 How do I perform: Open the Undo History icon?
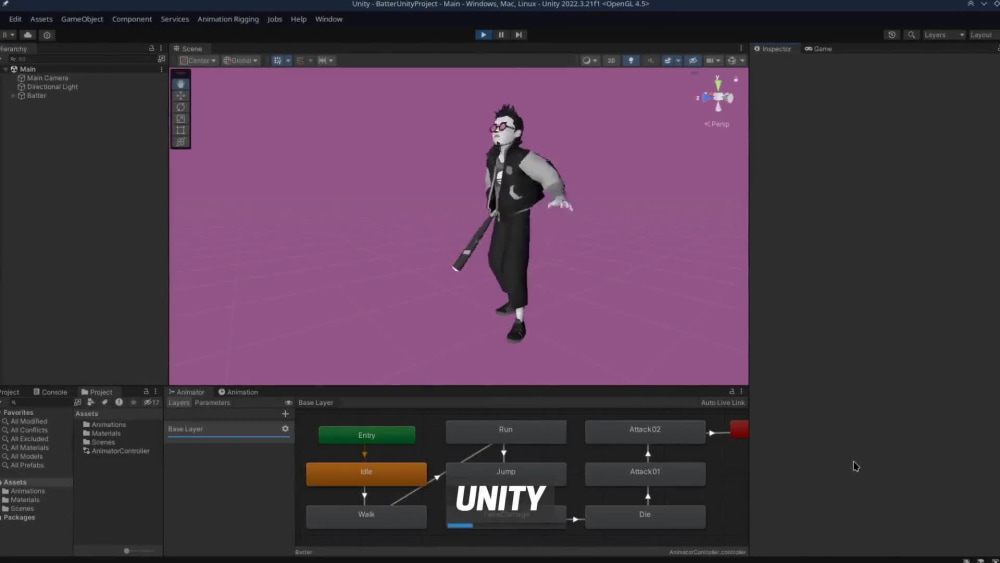(x=892, y=35)
